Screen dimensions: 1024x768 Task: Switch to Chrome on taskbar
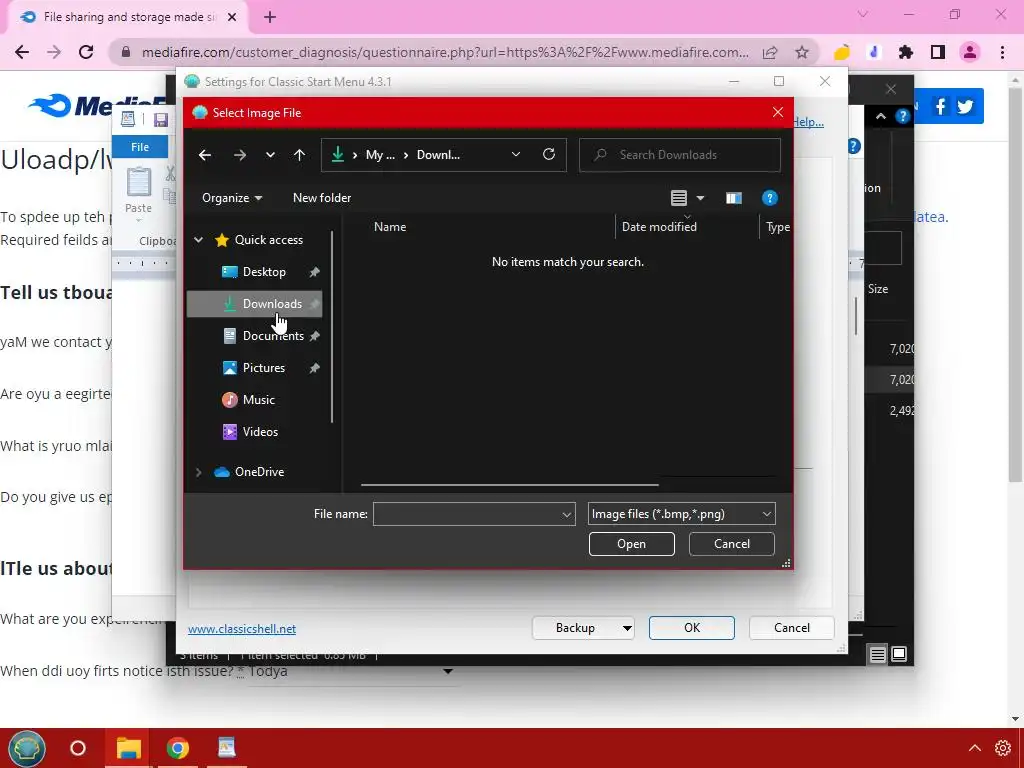point(178,748)
